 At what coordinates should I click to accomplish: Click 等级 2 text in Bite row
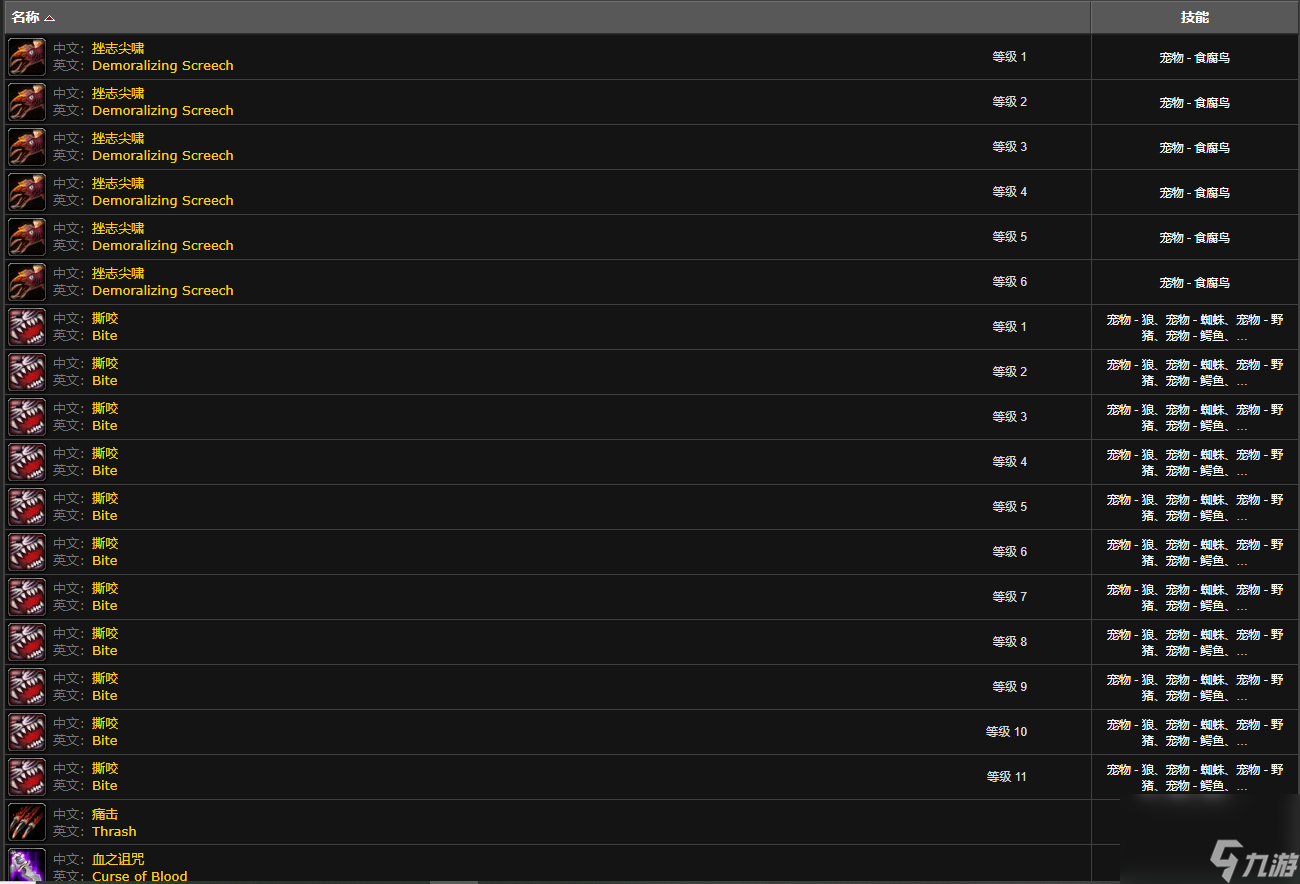click(x=1009, y=372)
